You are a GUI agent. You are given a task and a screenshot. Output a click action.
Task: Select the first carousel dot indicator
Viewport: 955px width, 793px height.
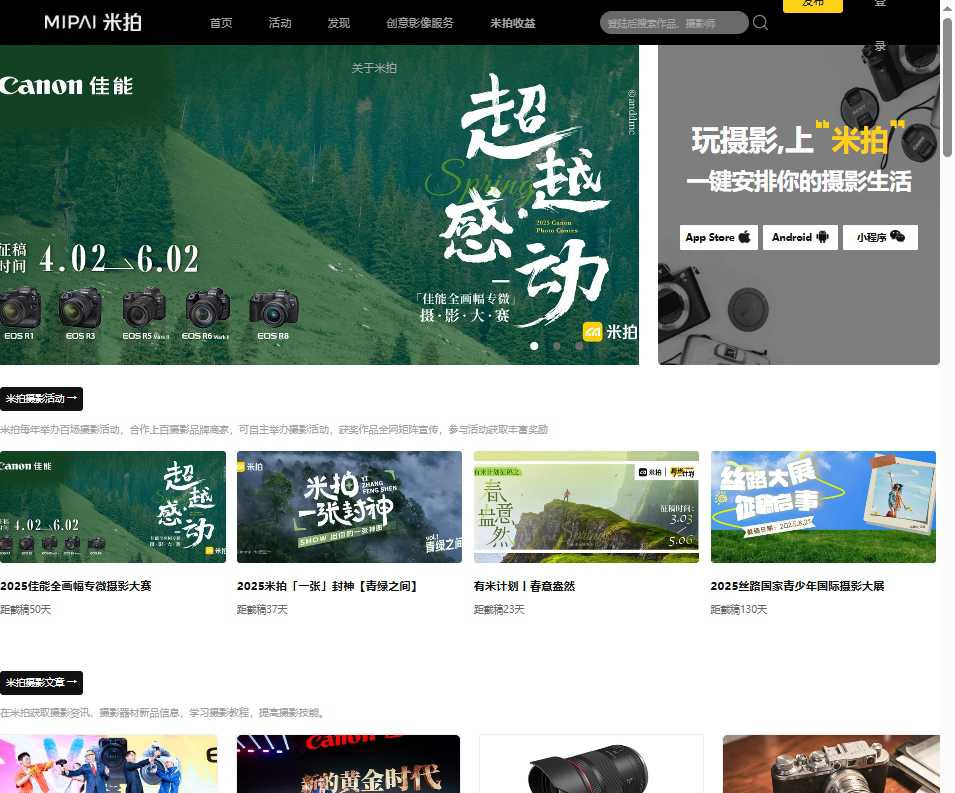pyautogui.click(x=536, y=346)
